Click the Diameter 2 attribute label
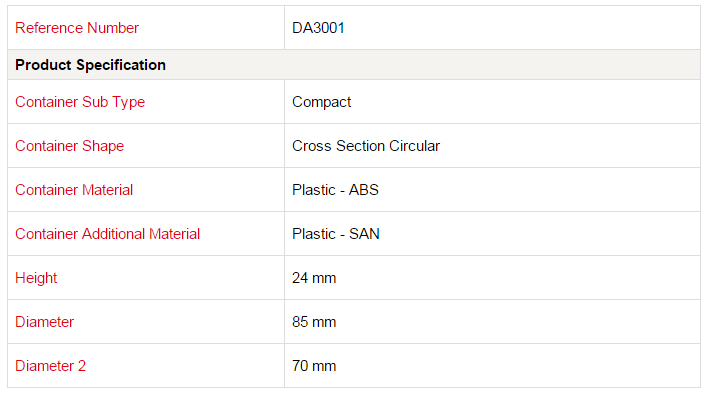706x396 pixels. pos(50,366)
